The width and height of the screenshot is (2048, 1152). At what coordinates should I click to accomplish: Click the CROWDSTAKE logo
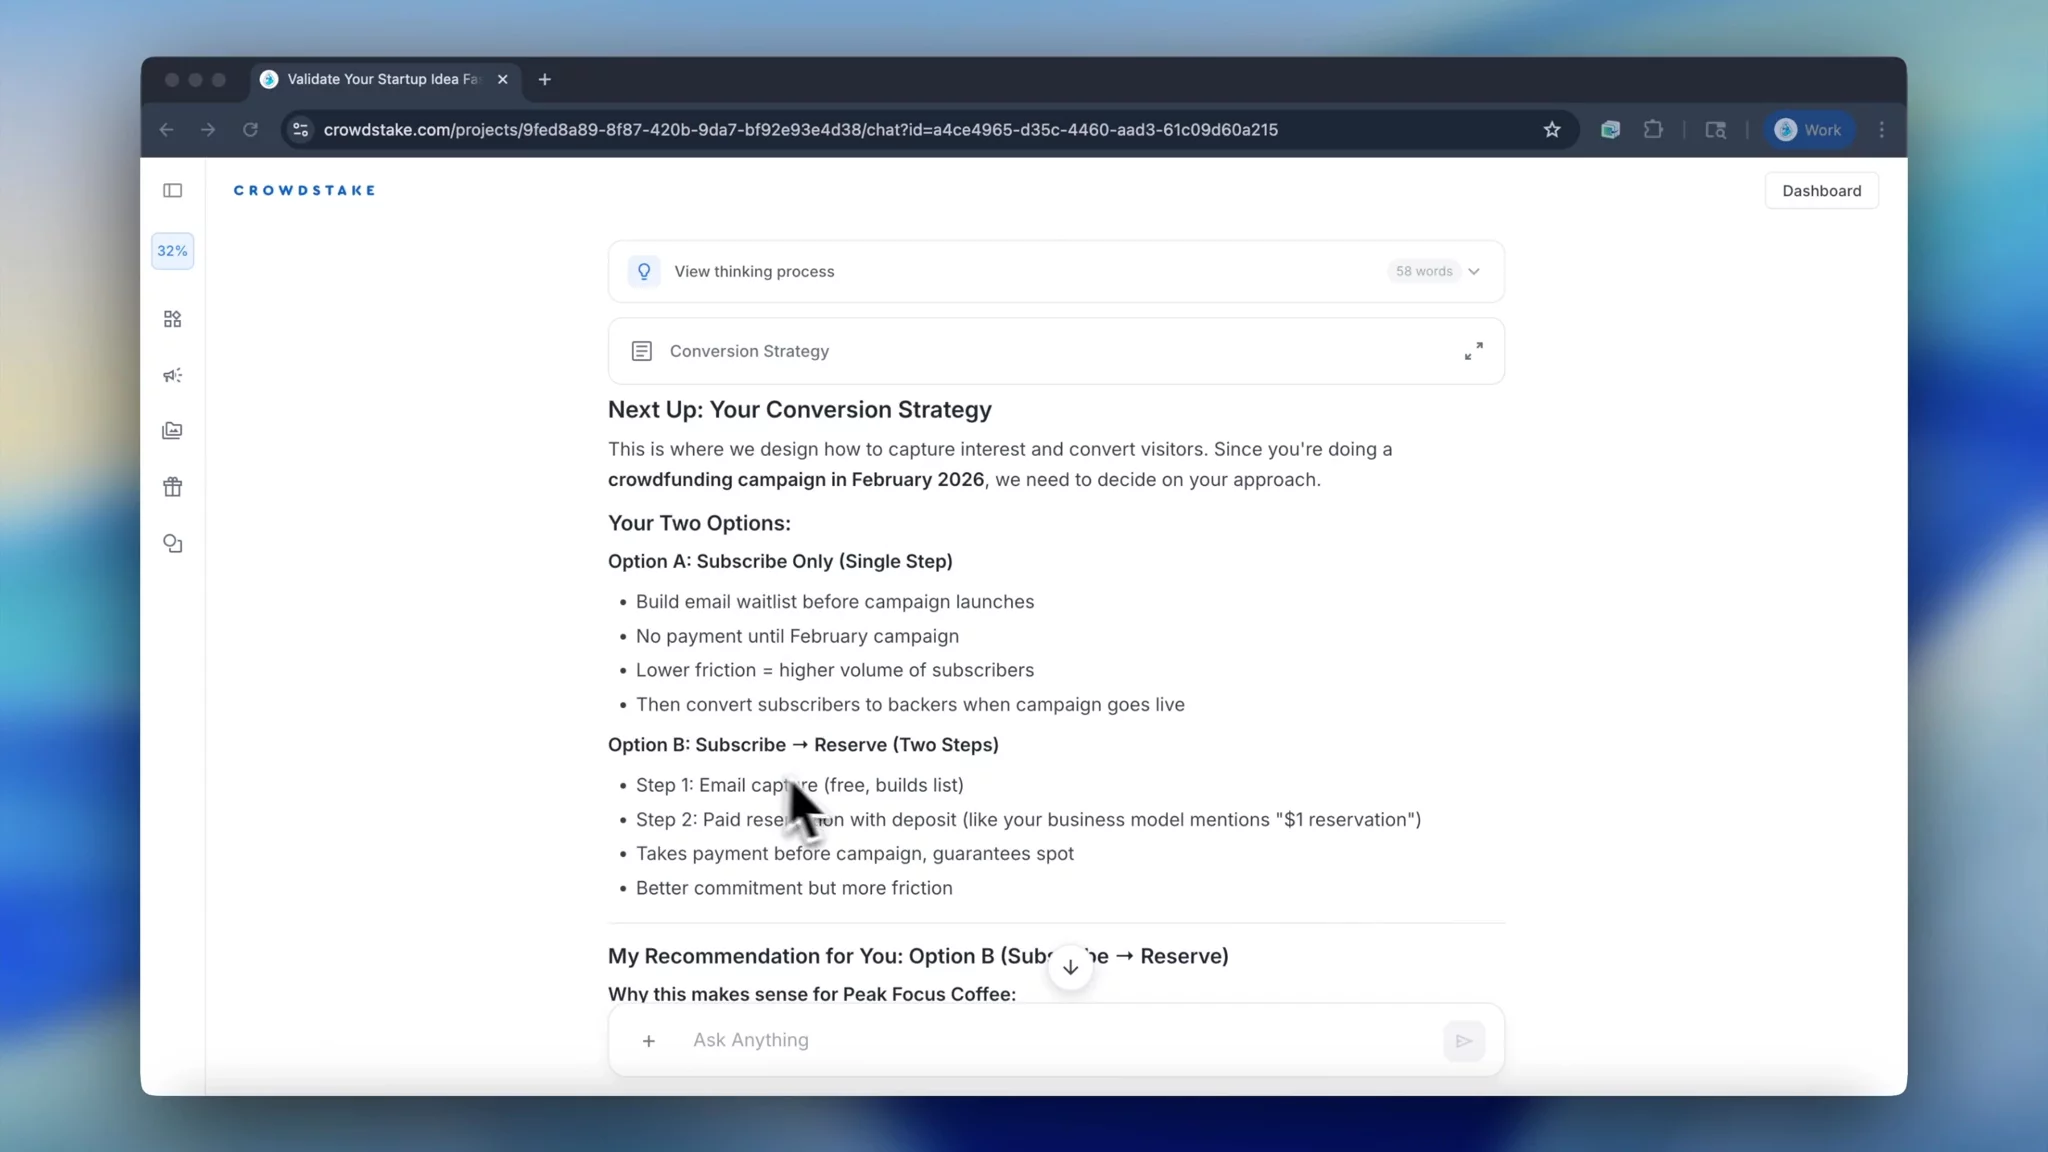(x=304, y=190)
